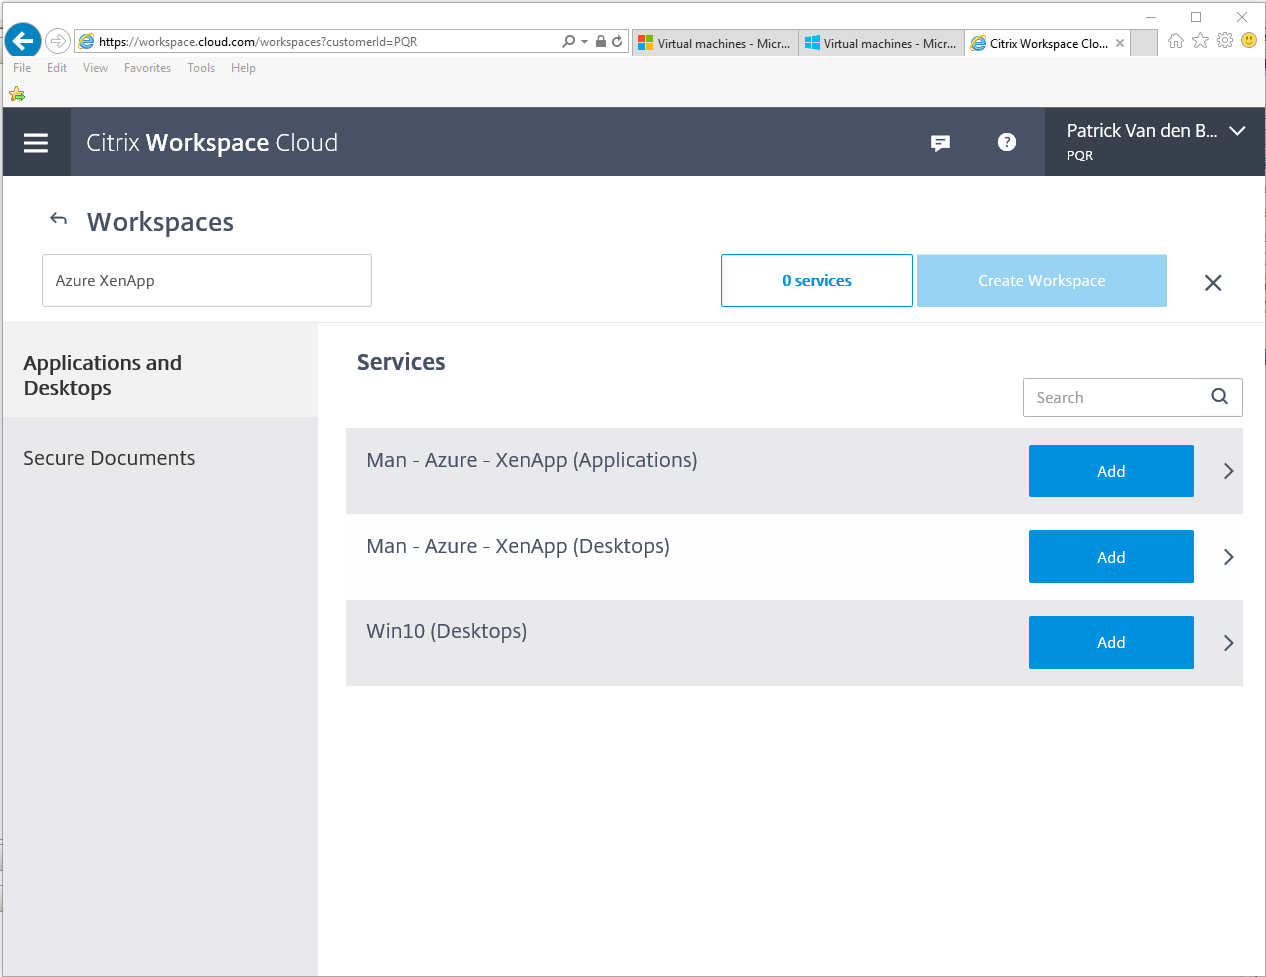
Task: Click the smiley feedback icon
Action: (x=1249, y=40)
